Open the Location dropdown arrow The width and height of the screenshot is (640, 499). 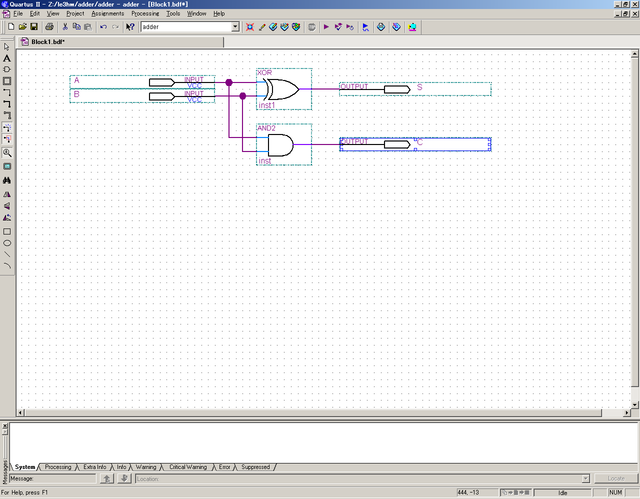586,479
